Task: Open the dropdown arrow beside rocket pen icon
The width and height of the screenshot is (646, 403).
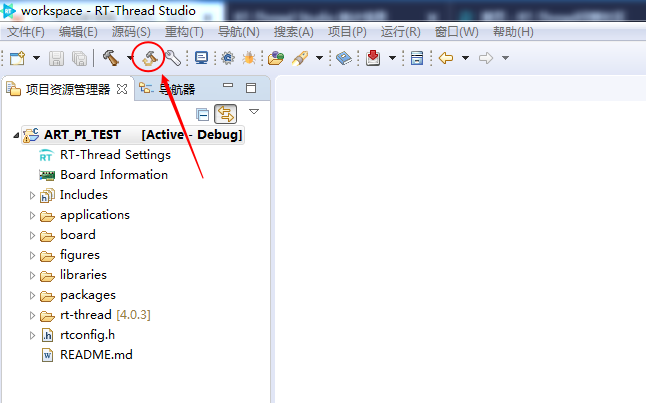Action: click(319, 58)
